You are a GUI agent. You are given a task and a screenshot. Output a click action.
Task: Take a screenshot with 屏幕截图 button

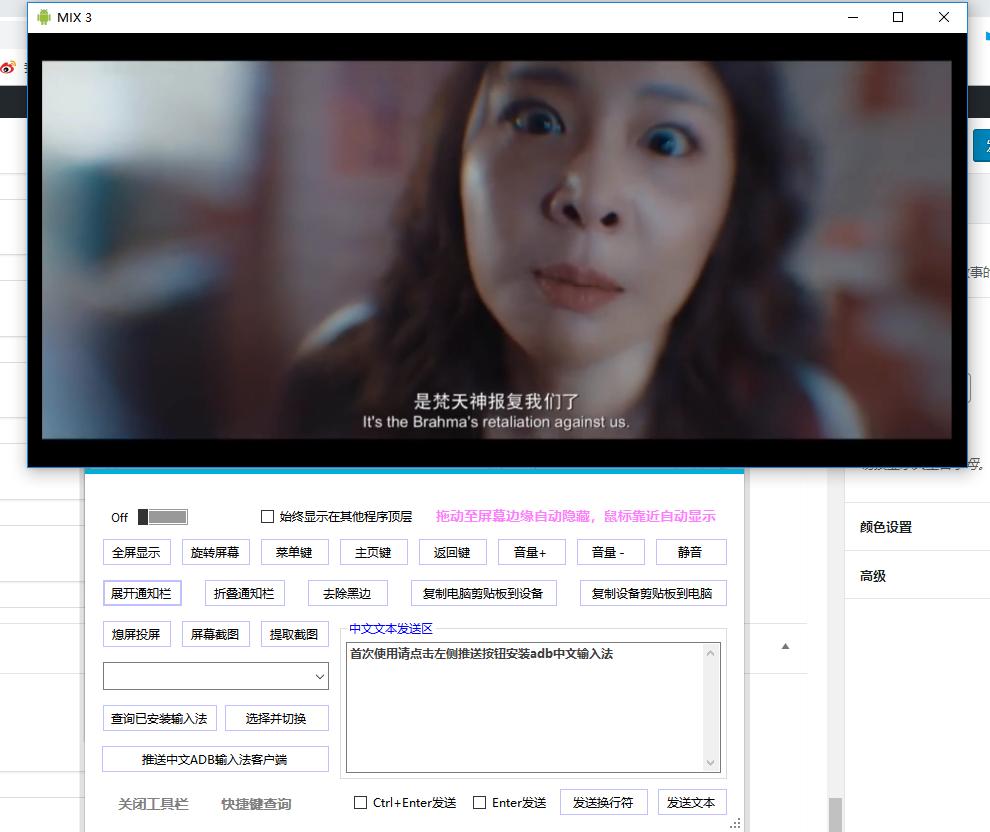215,634
